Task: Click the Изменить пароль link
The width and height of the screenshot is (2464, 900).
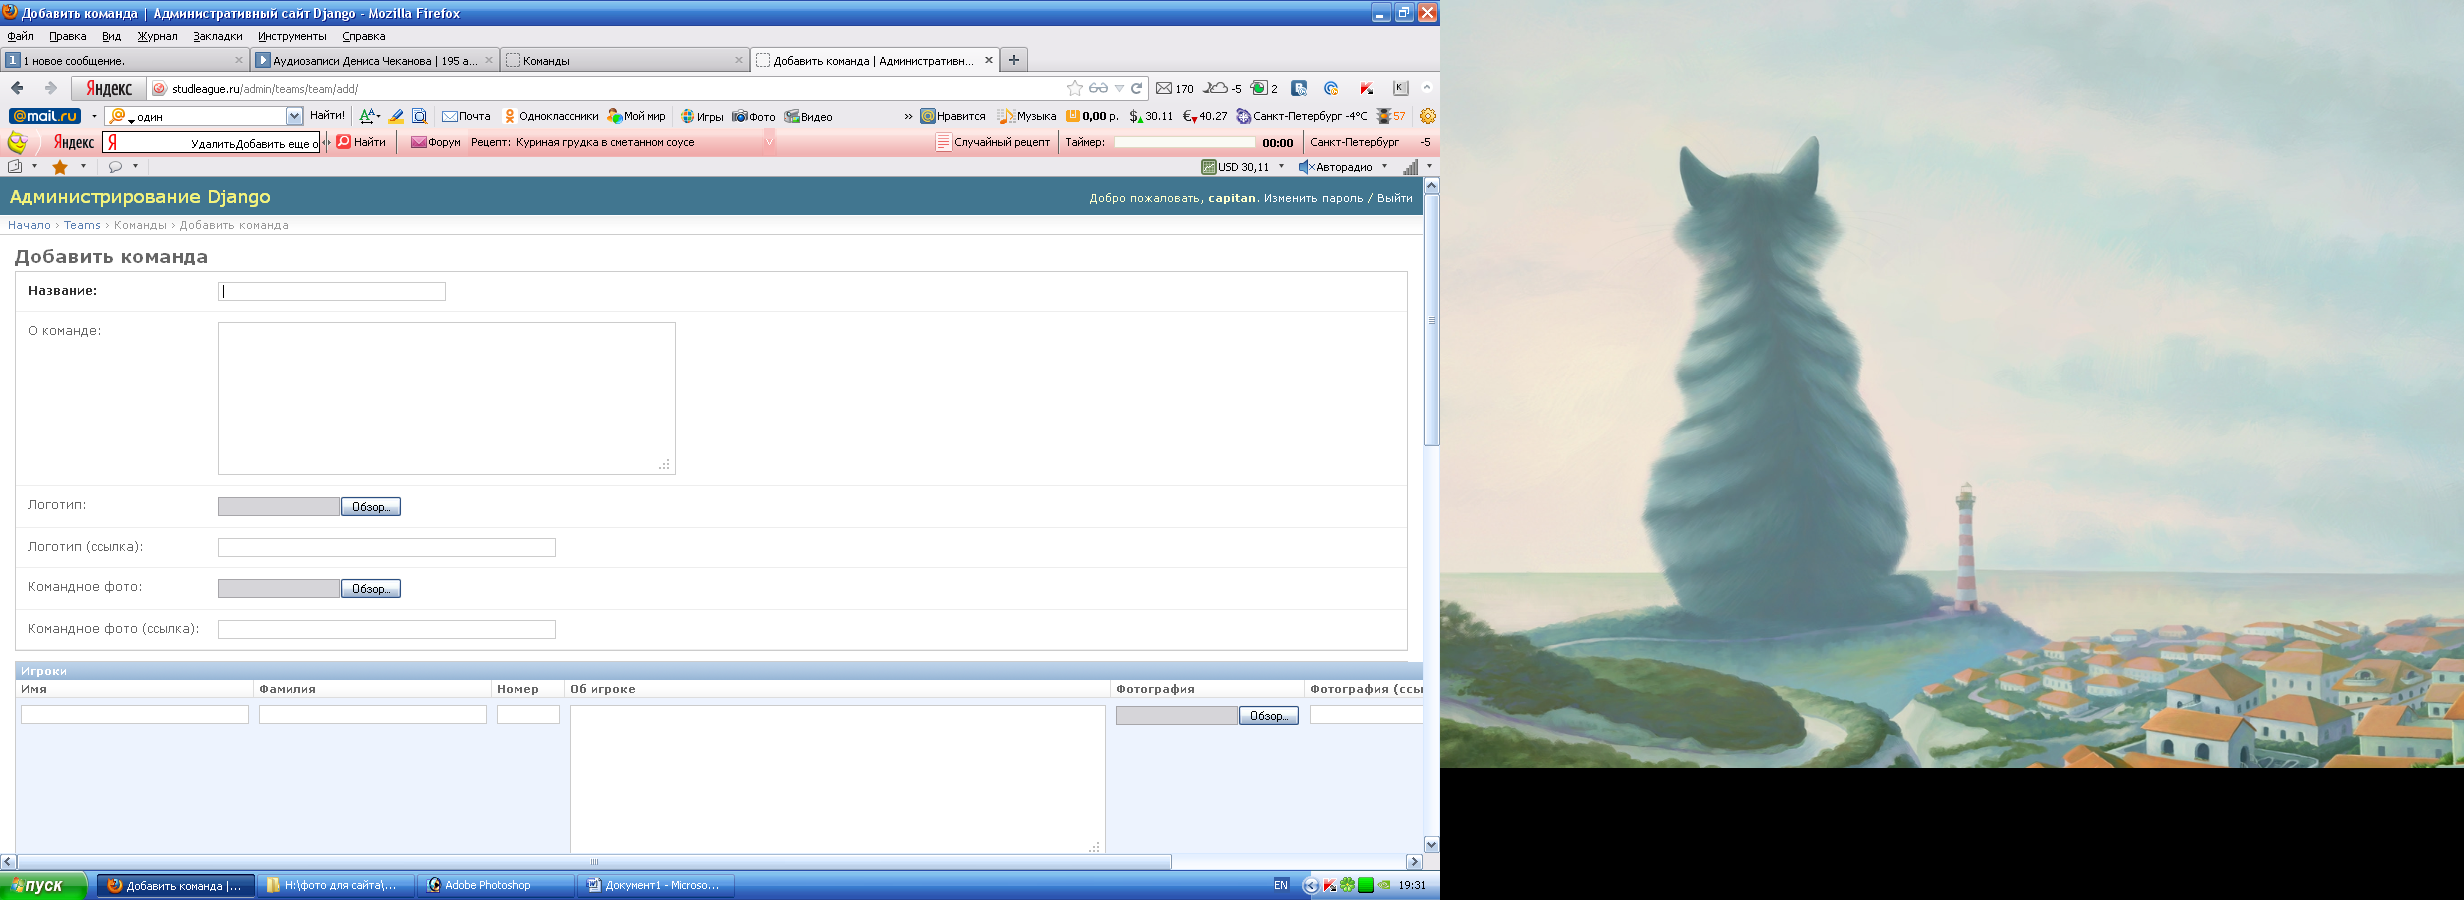Action: (1313, 198)
